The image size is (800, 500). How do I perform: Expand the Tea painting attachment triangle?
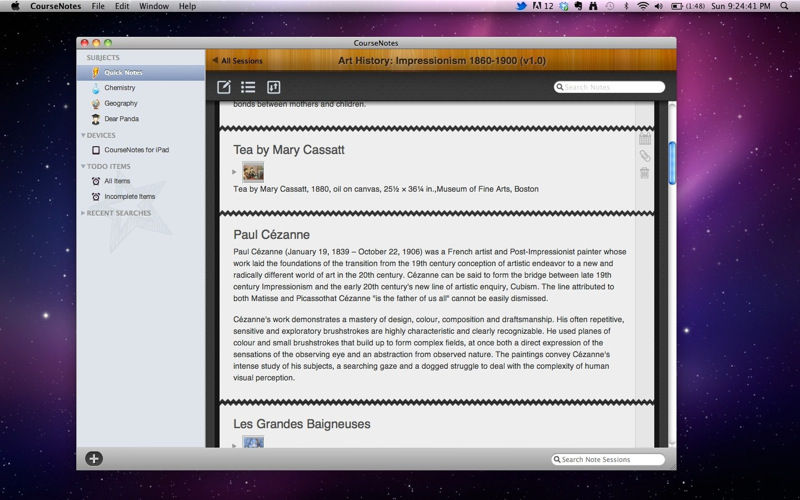(x=234, y=172)
